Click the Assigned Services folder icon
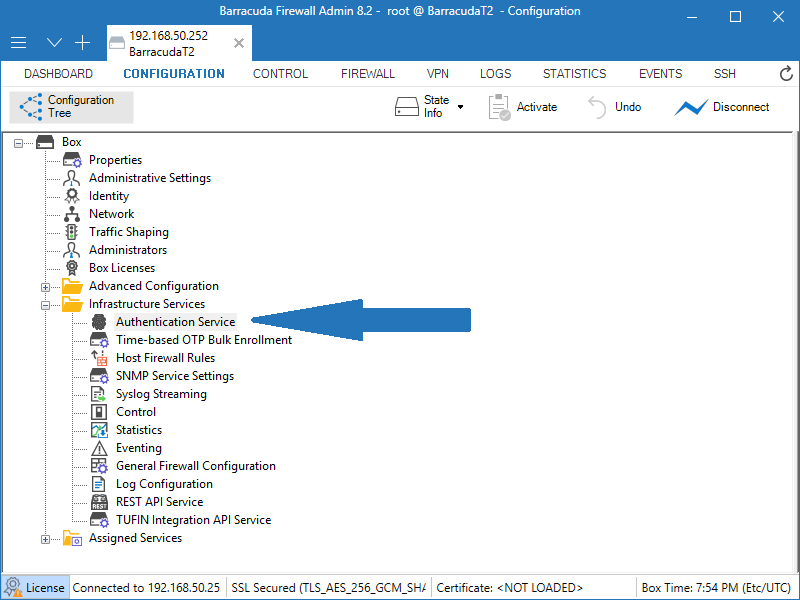 [72, 538]
